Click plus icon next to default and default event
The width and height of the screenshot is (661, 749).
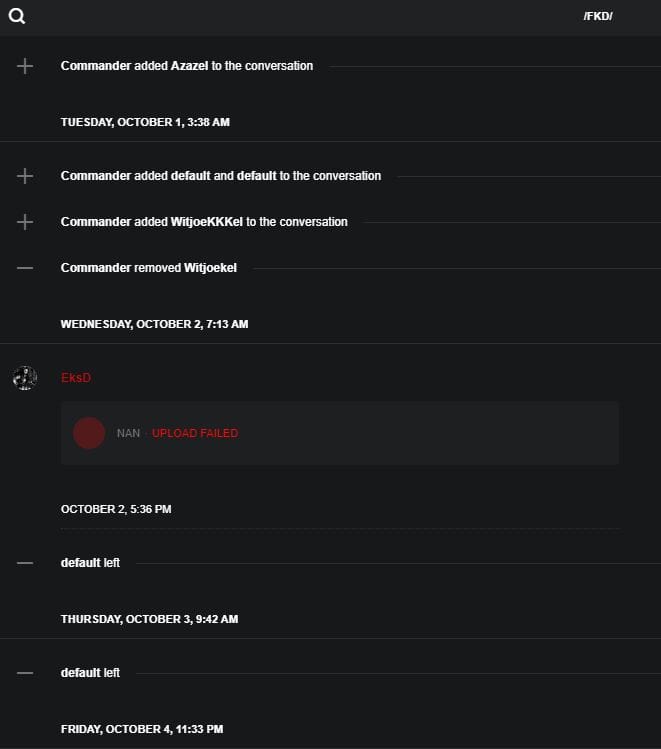[x=25, y=176]
